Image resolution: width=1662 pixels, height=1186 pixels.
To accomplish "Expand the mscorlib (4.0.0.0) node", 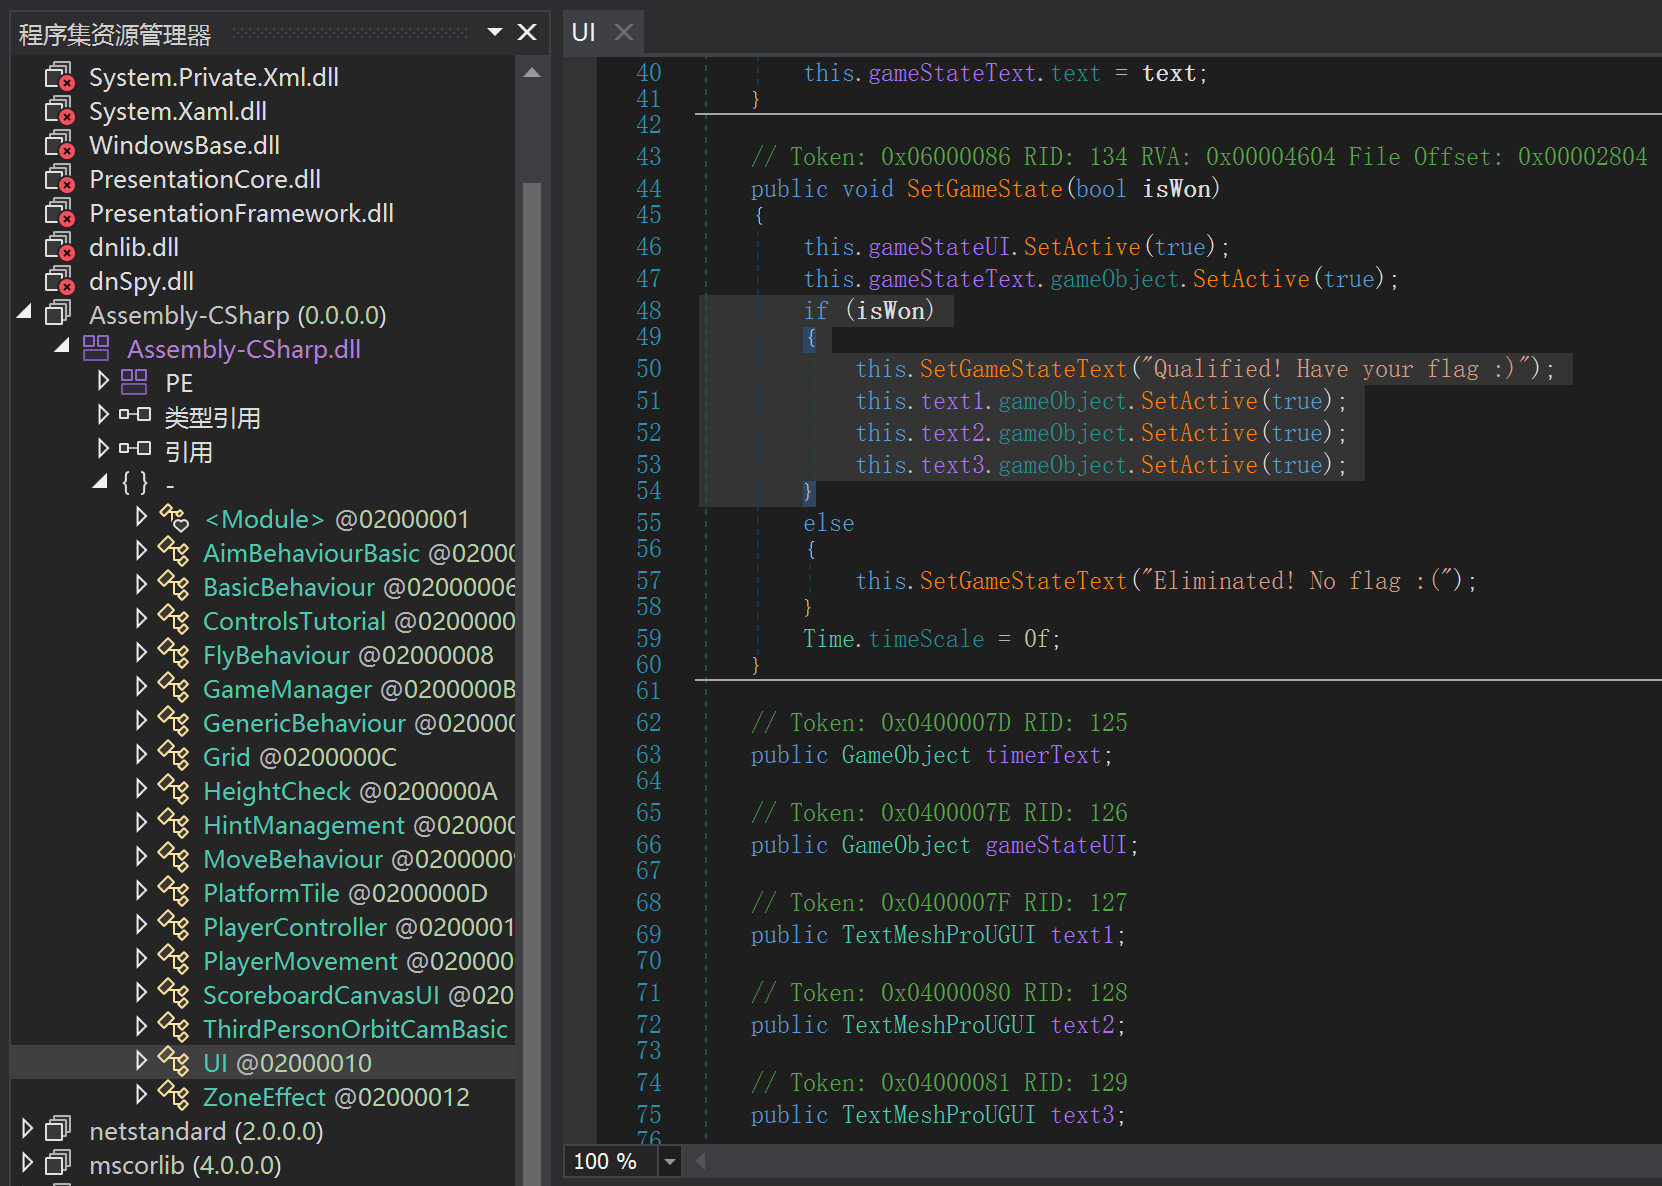I will click(x=27, y=1162).
